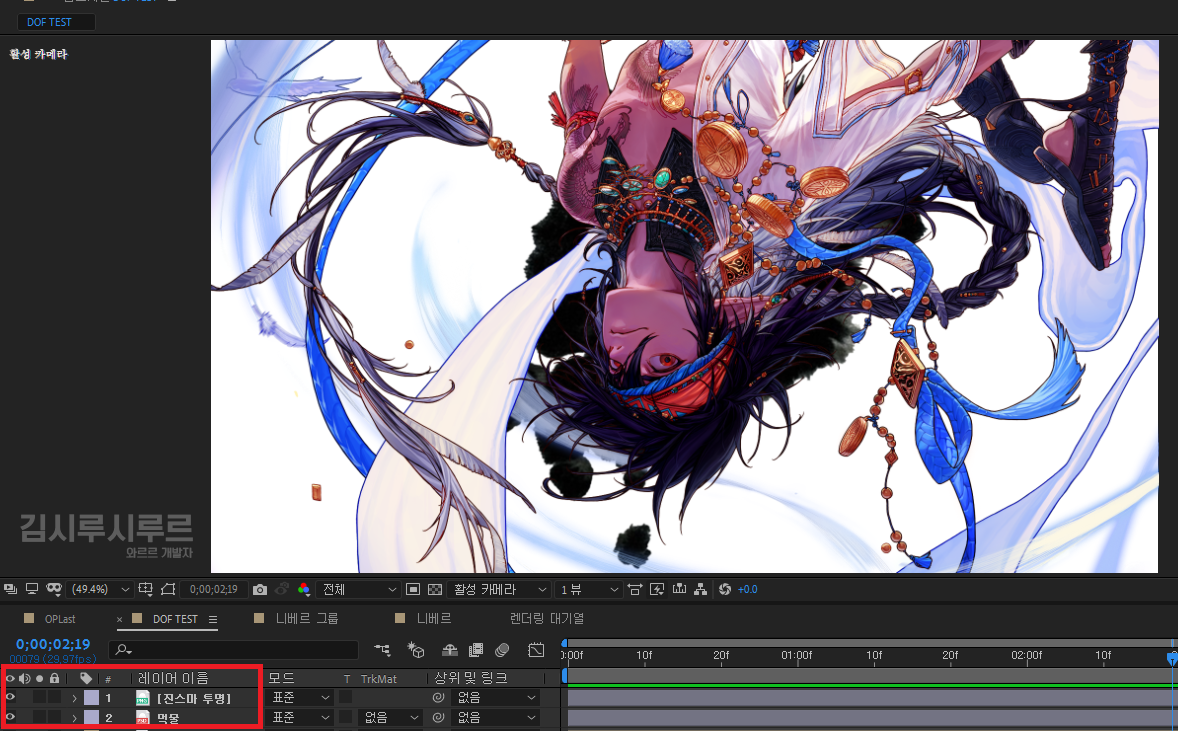Click the always preview this view icon
The height and width of the screenshot is (731, 1178).
coord(11,589)
